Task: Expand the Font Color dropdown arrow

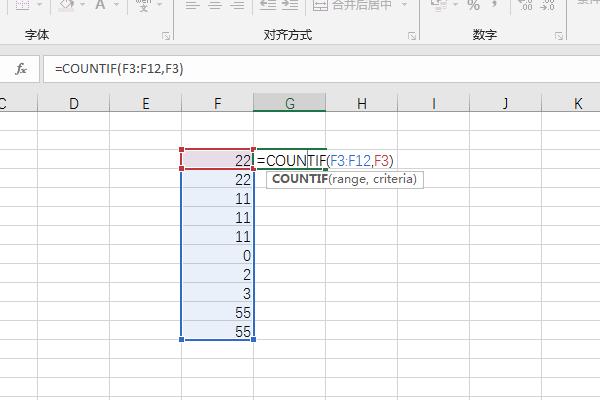Action: 117,5
